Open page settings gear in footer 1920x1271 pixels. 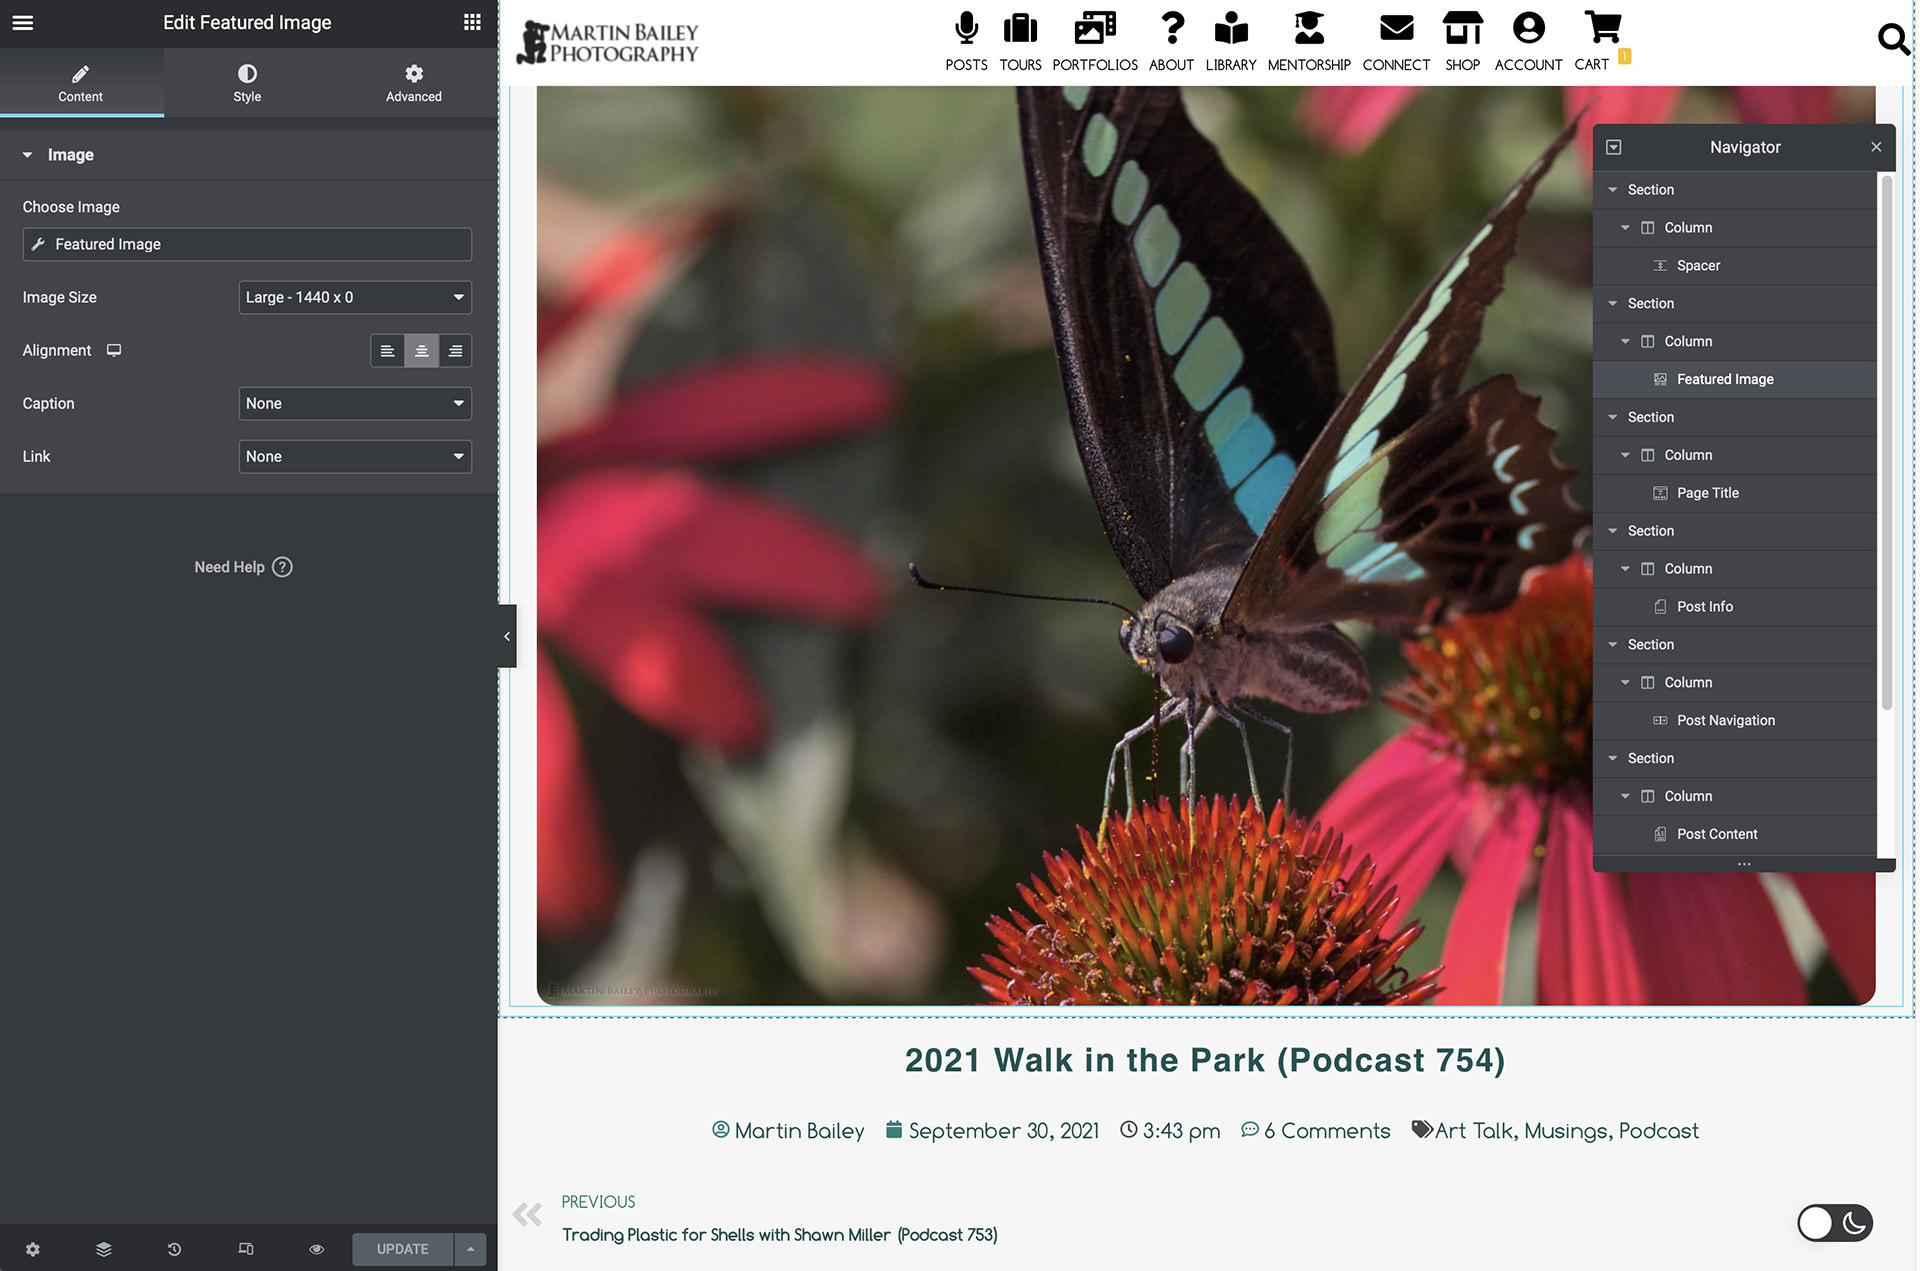pyautogui.click(x=33, y=1249)
